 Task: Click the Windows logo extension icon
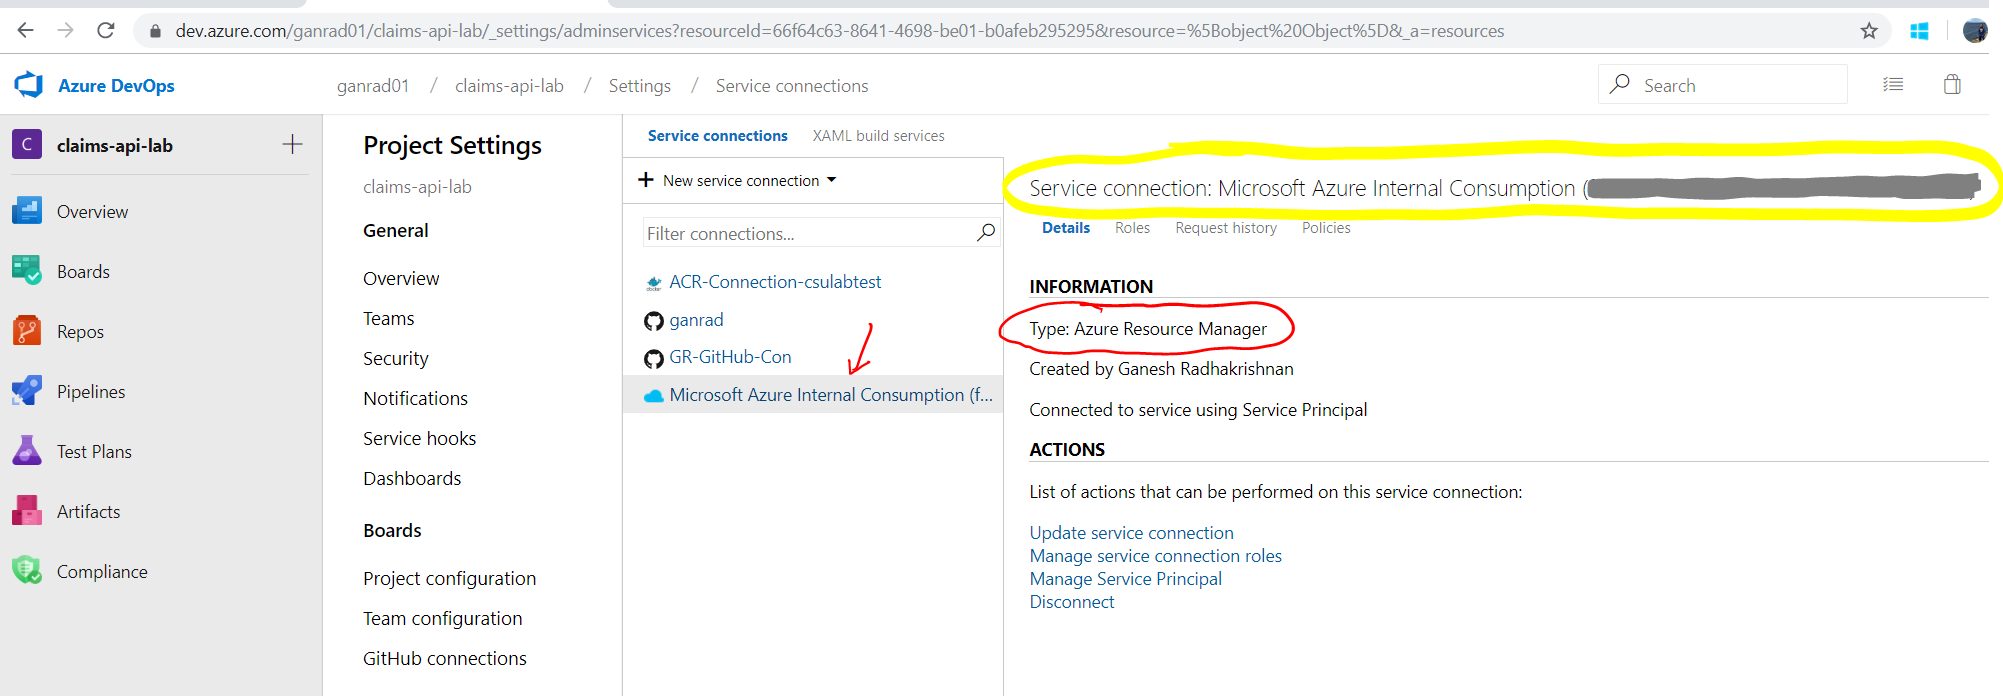coord(1919,31)
